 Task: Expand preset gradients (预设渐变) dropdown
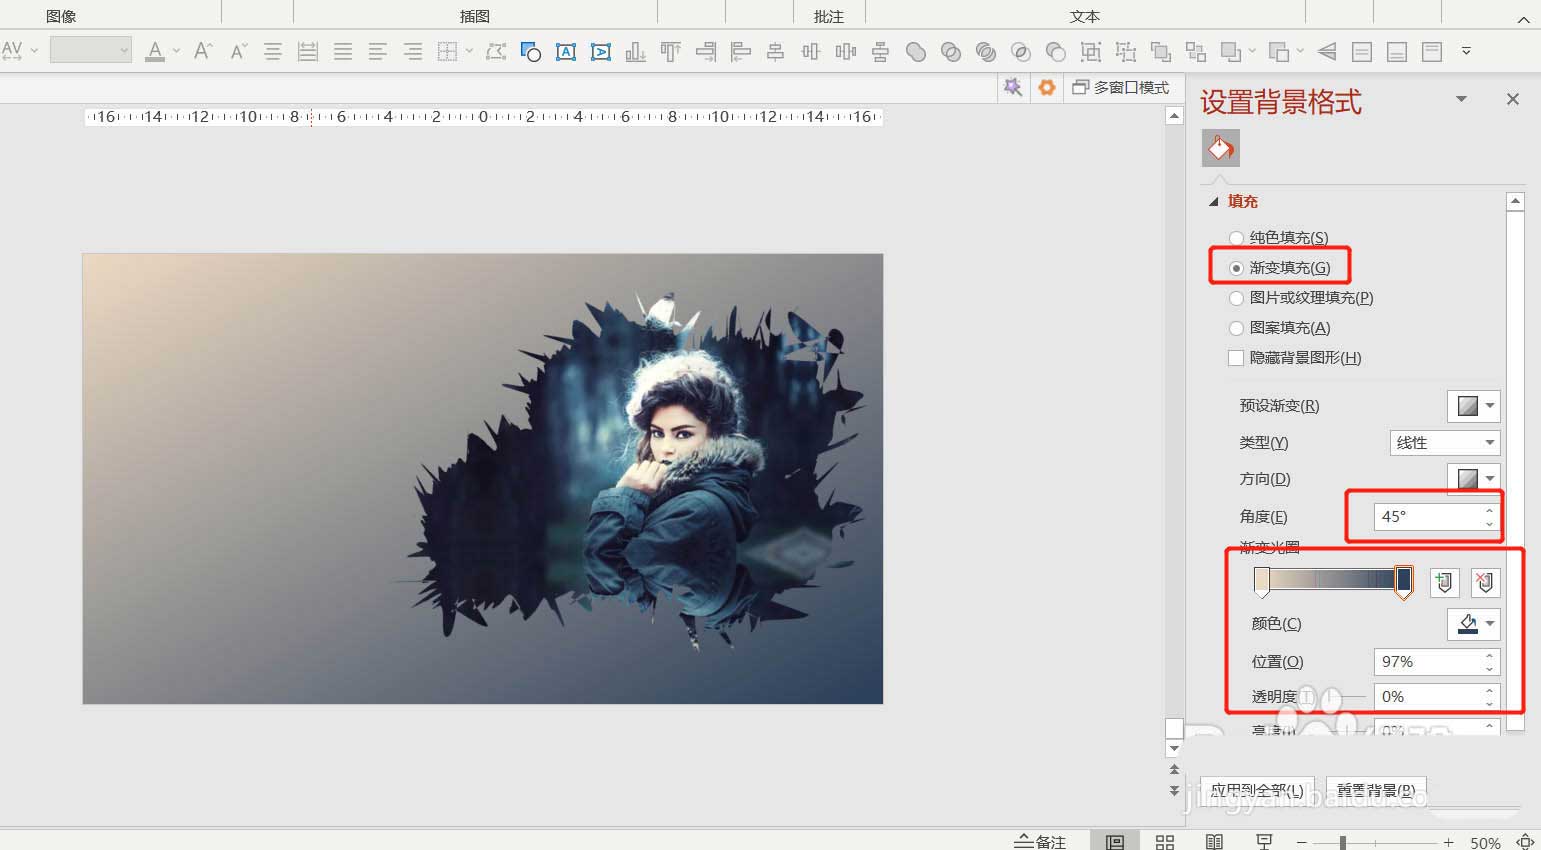click(x=1473, y=406)
